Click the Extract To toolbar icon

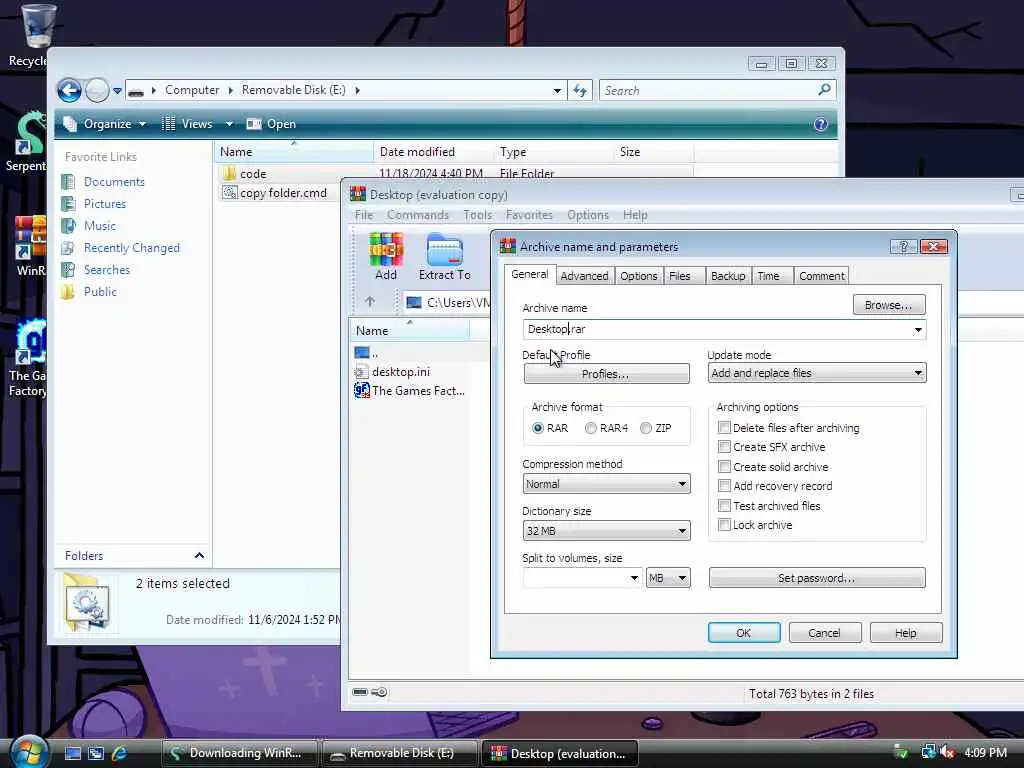coord(445,257)
